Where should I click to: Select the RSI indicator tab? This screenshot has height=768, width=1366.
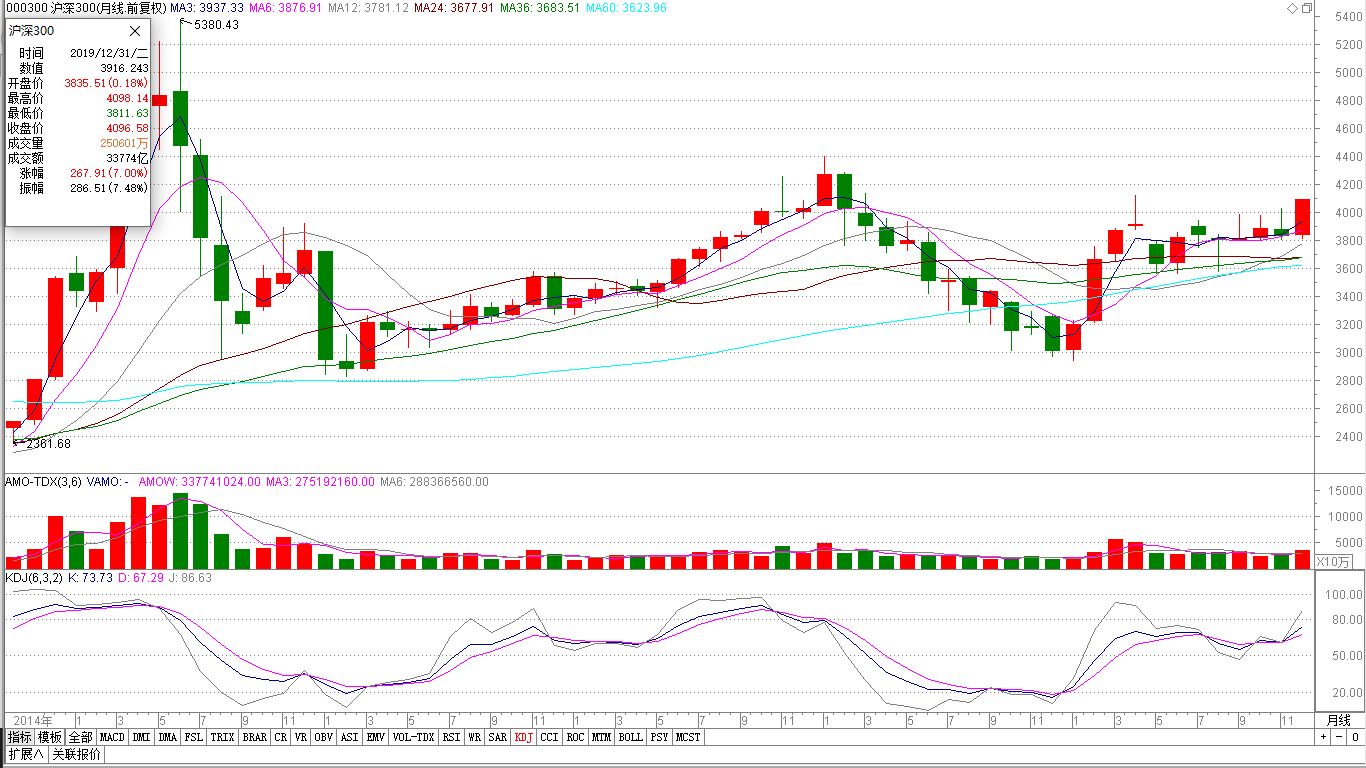[452, 737]
